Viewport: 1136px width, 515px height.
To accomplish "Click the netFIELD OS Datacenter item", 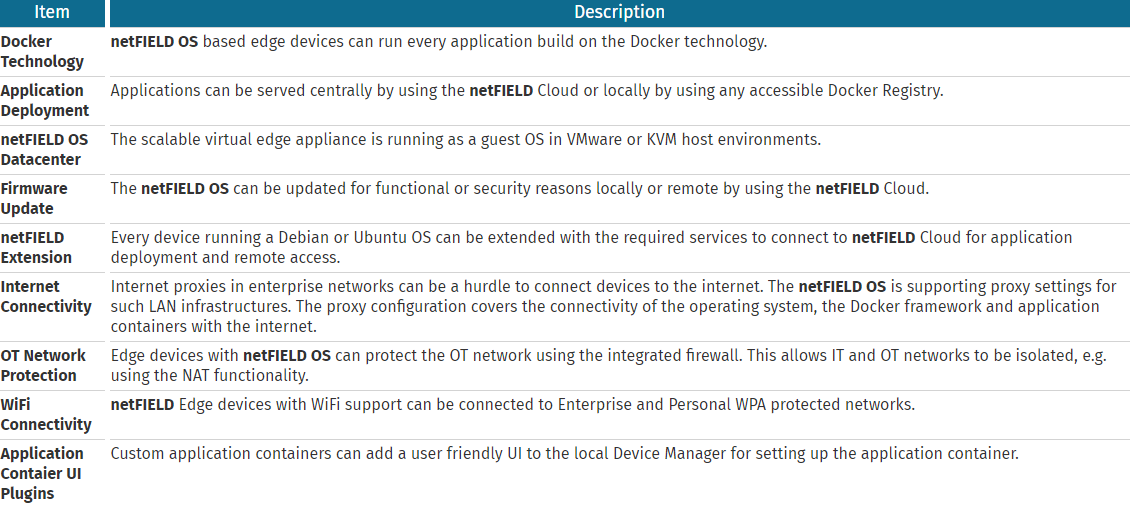I will click(44, 149).
